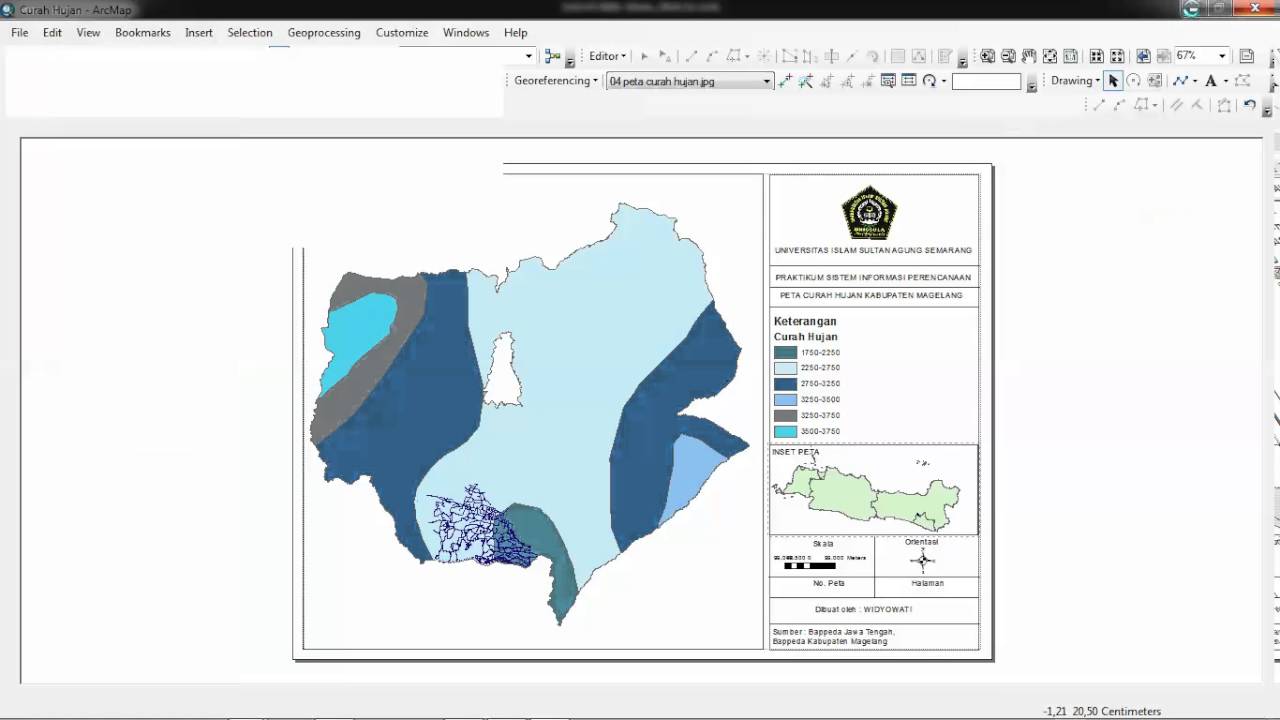The width and height of the screenshot is (1280, 720).
Task: Click the layout Zoom Out tool
Action: coord(1009,56)
